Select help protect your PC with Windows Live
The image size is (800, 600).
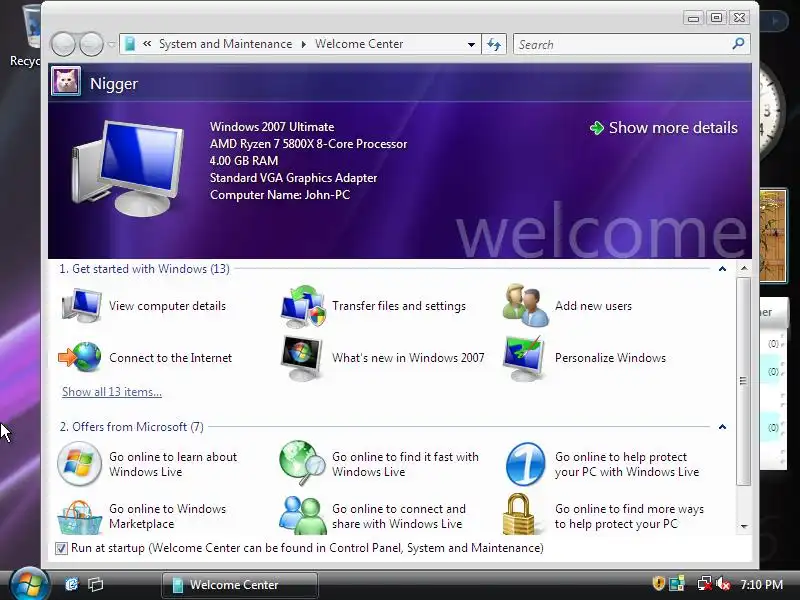(x=603, y=464)
